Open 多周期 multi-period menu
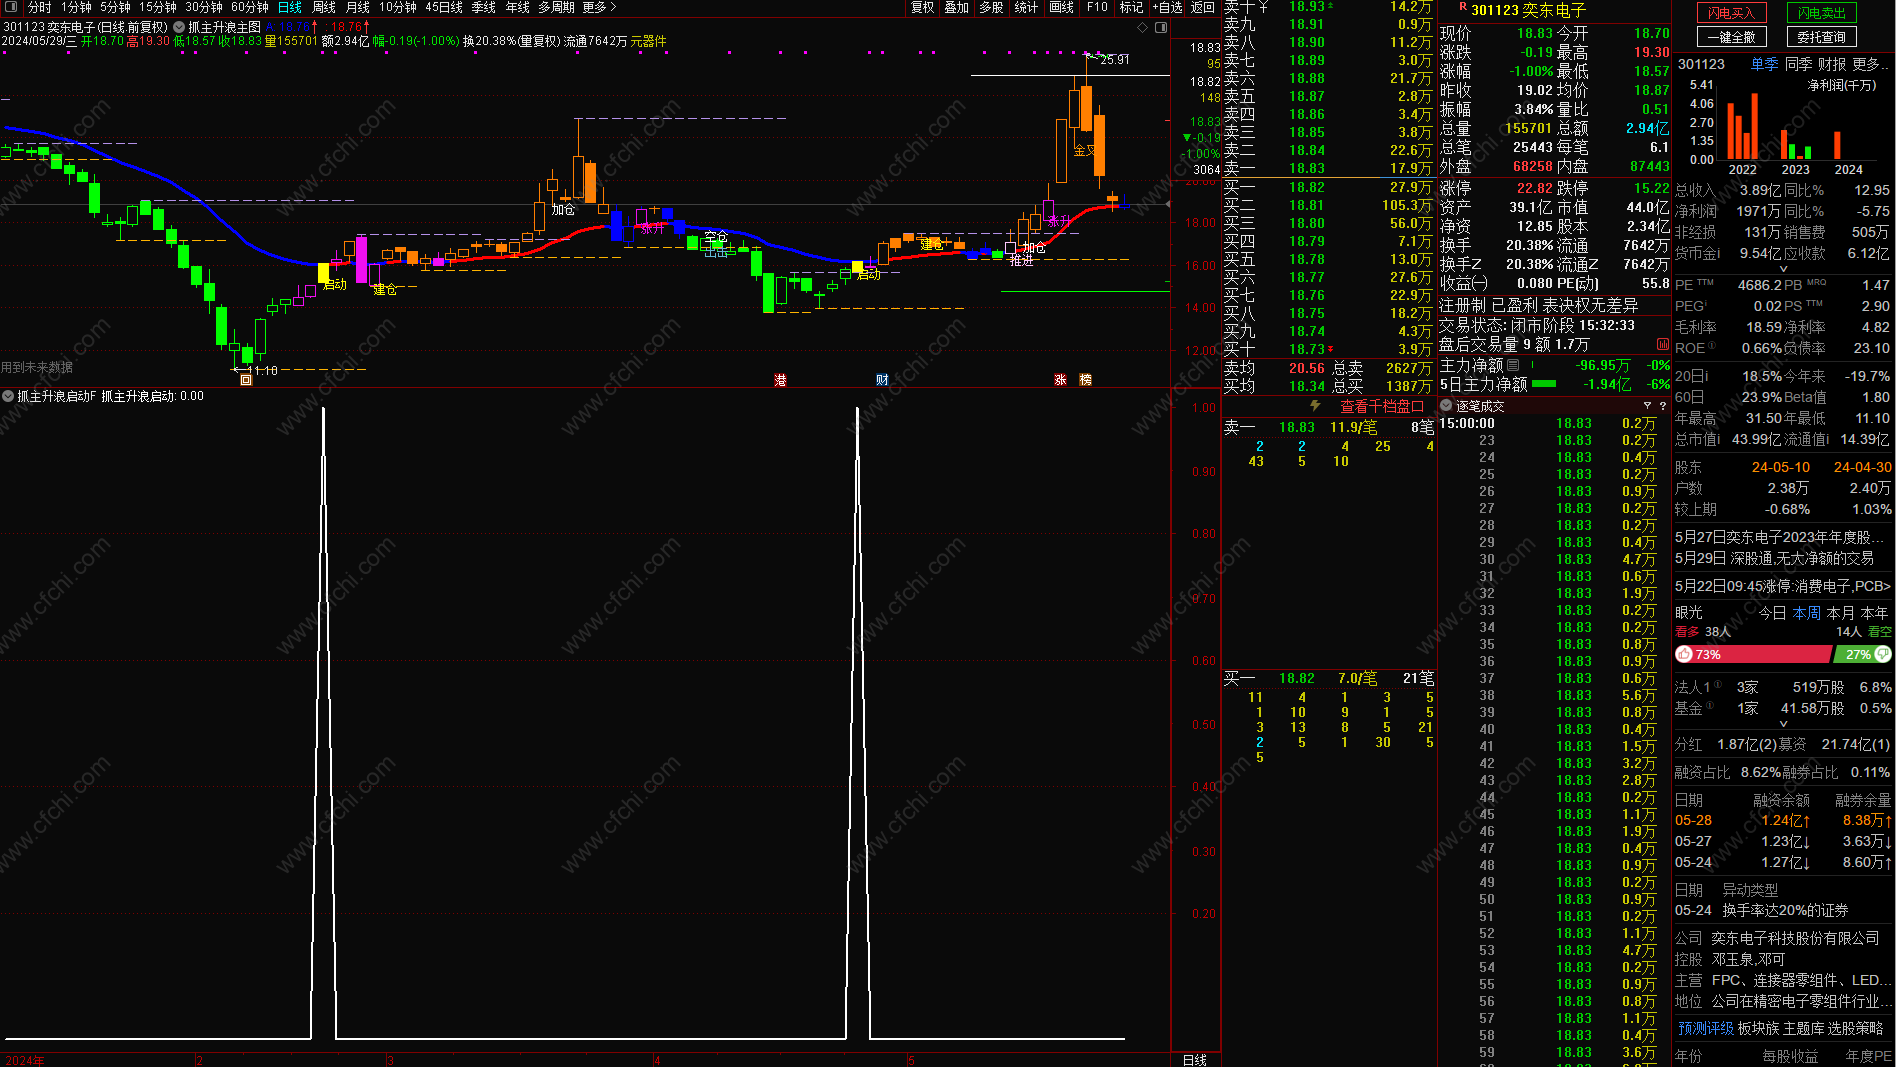Image resolution: width=1896 pixels, height=1067 pixels. (x=556, y=7)
